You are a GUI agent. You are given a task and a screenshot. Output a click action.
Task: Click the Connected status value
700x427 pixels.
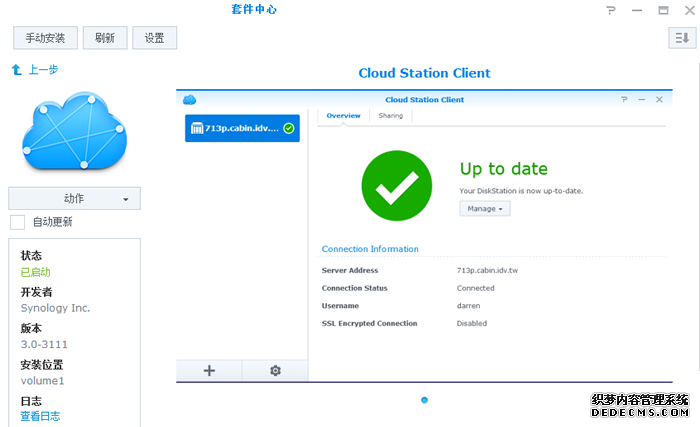pyautogui.click(x=475, y=288)
